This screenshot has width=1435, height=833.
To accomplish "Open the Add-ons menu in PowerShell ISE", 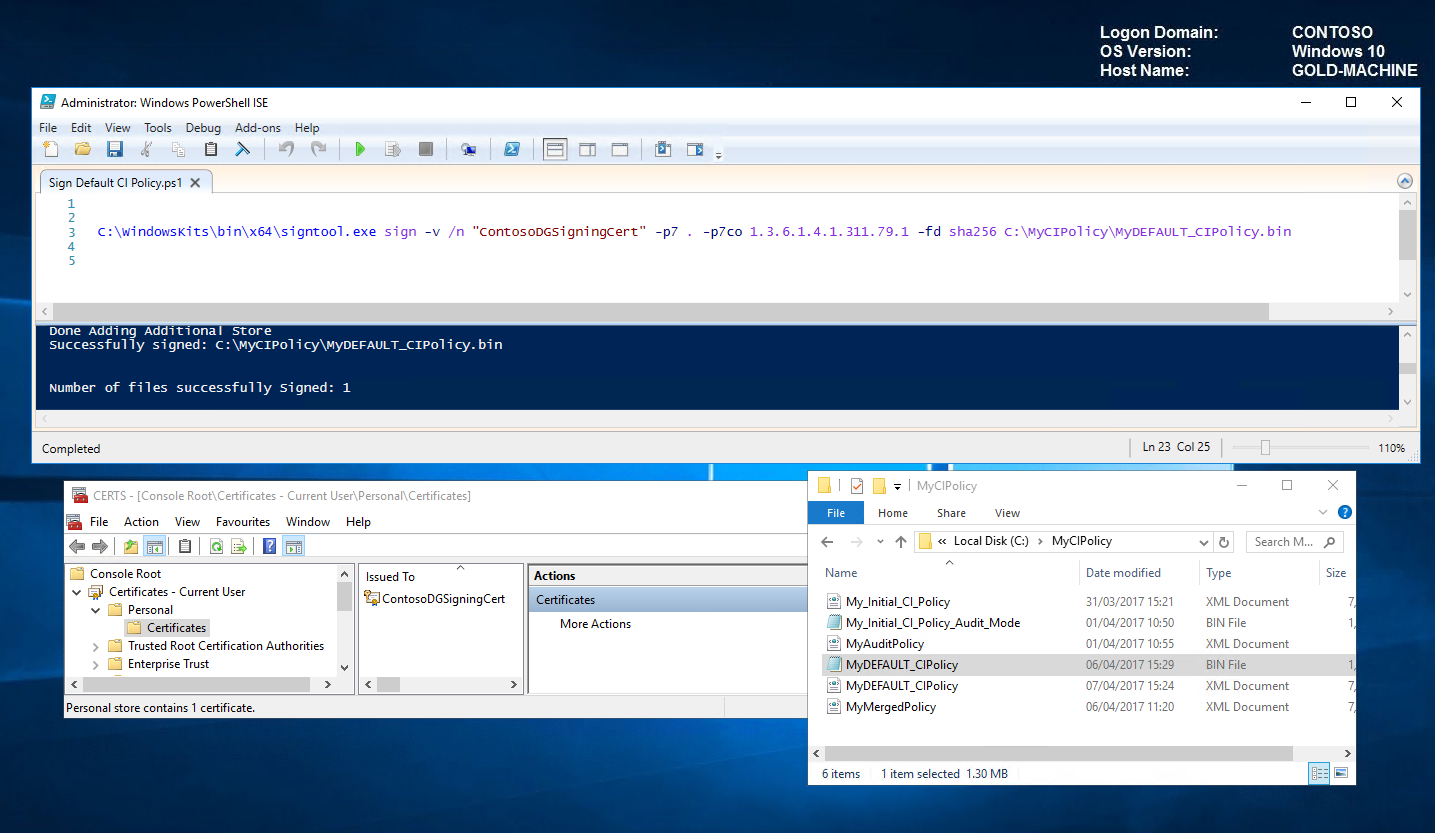I will 258,128.
